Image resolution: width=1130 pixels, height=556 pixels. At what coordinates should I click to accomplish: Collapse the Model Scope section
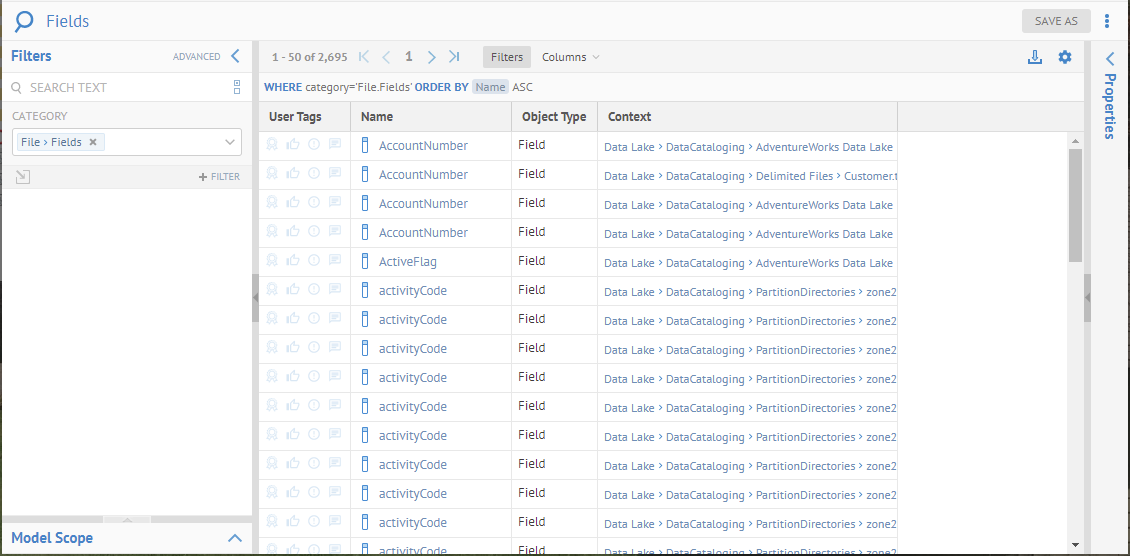(x=235, y=538)
